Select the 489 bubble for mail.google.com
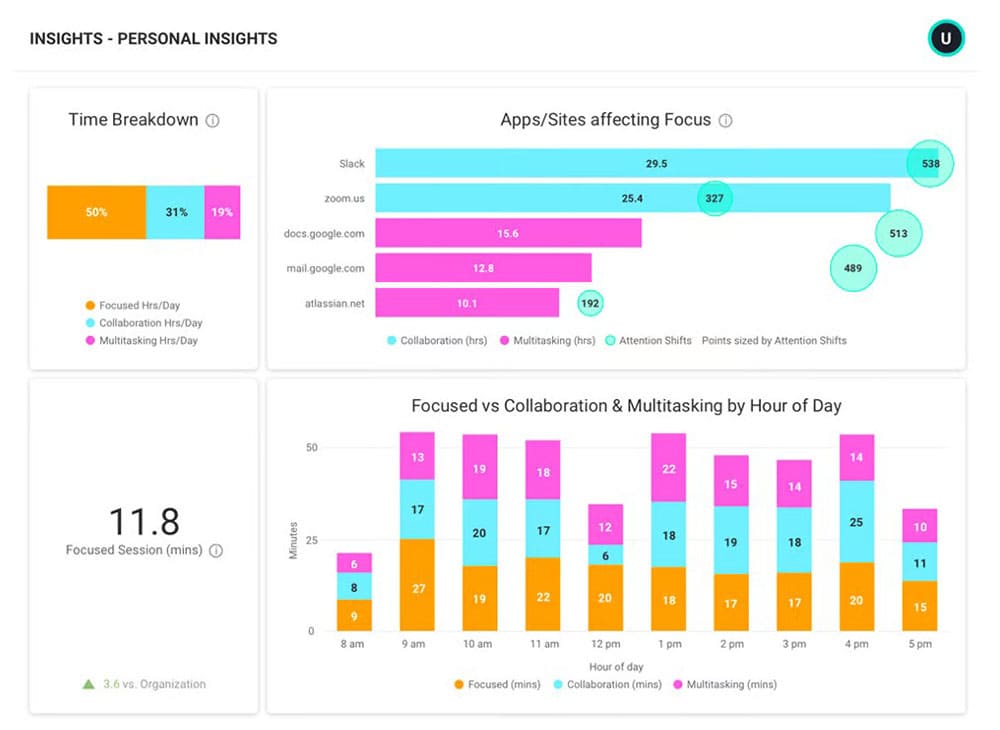This screenshot has height=730, width=1000. click(853, 268)
